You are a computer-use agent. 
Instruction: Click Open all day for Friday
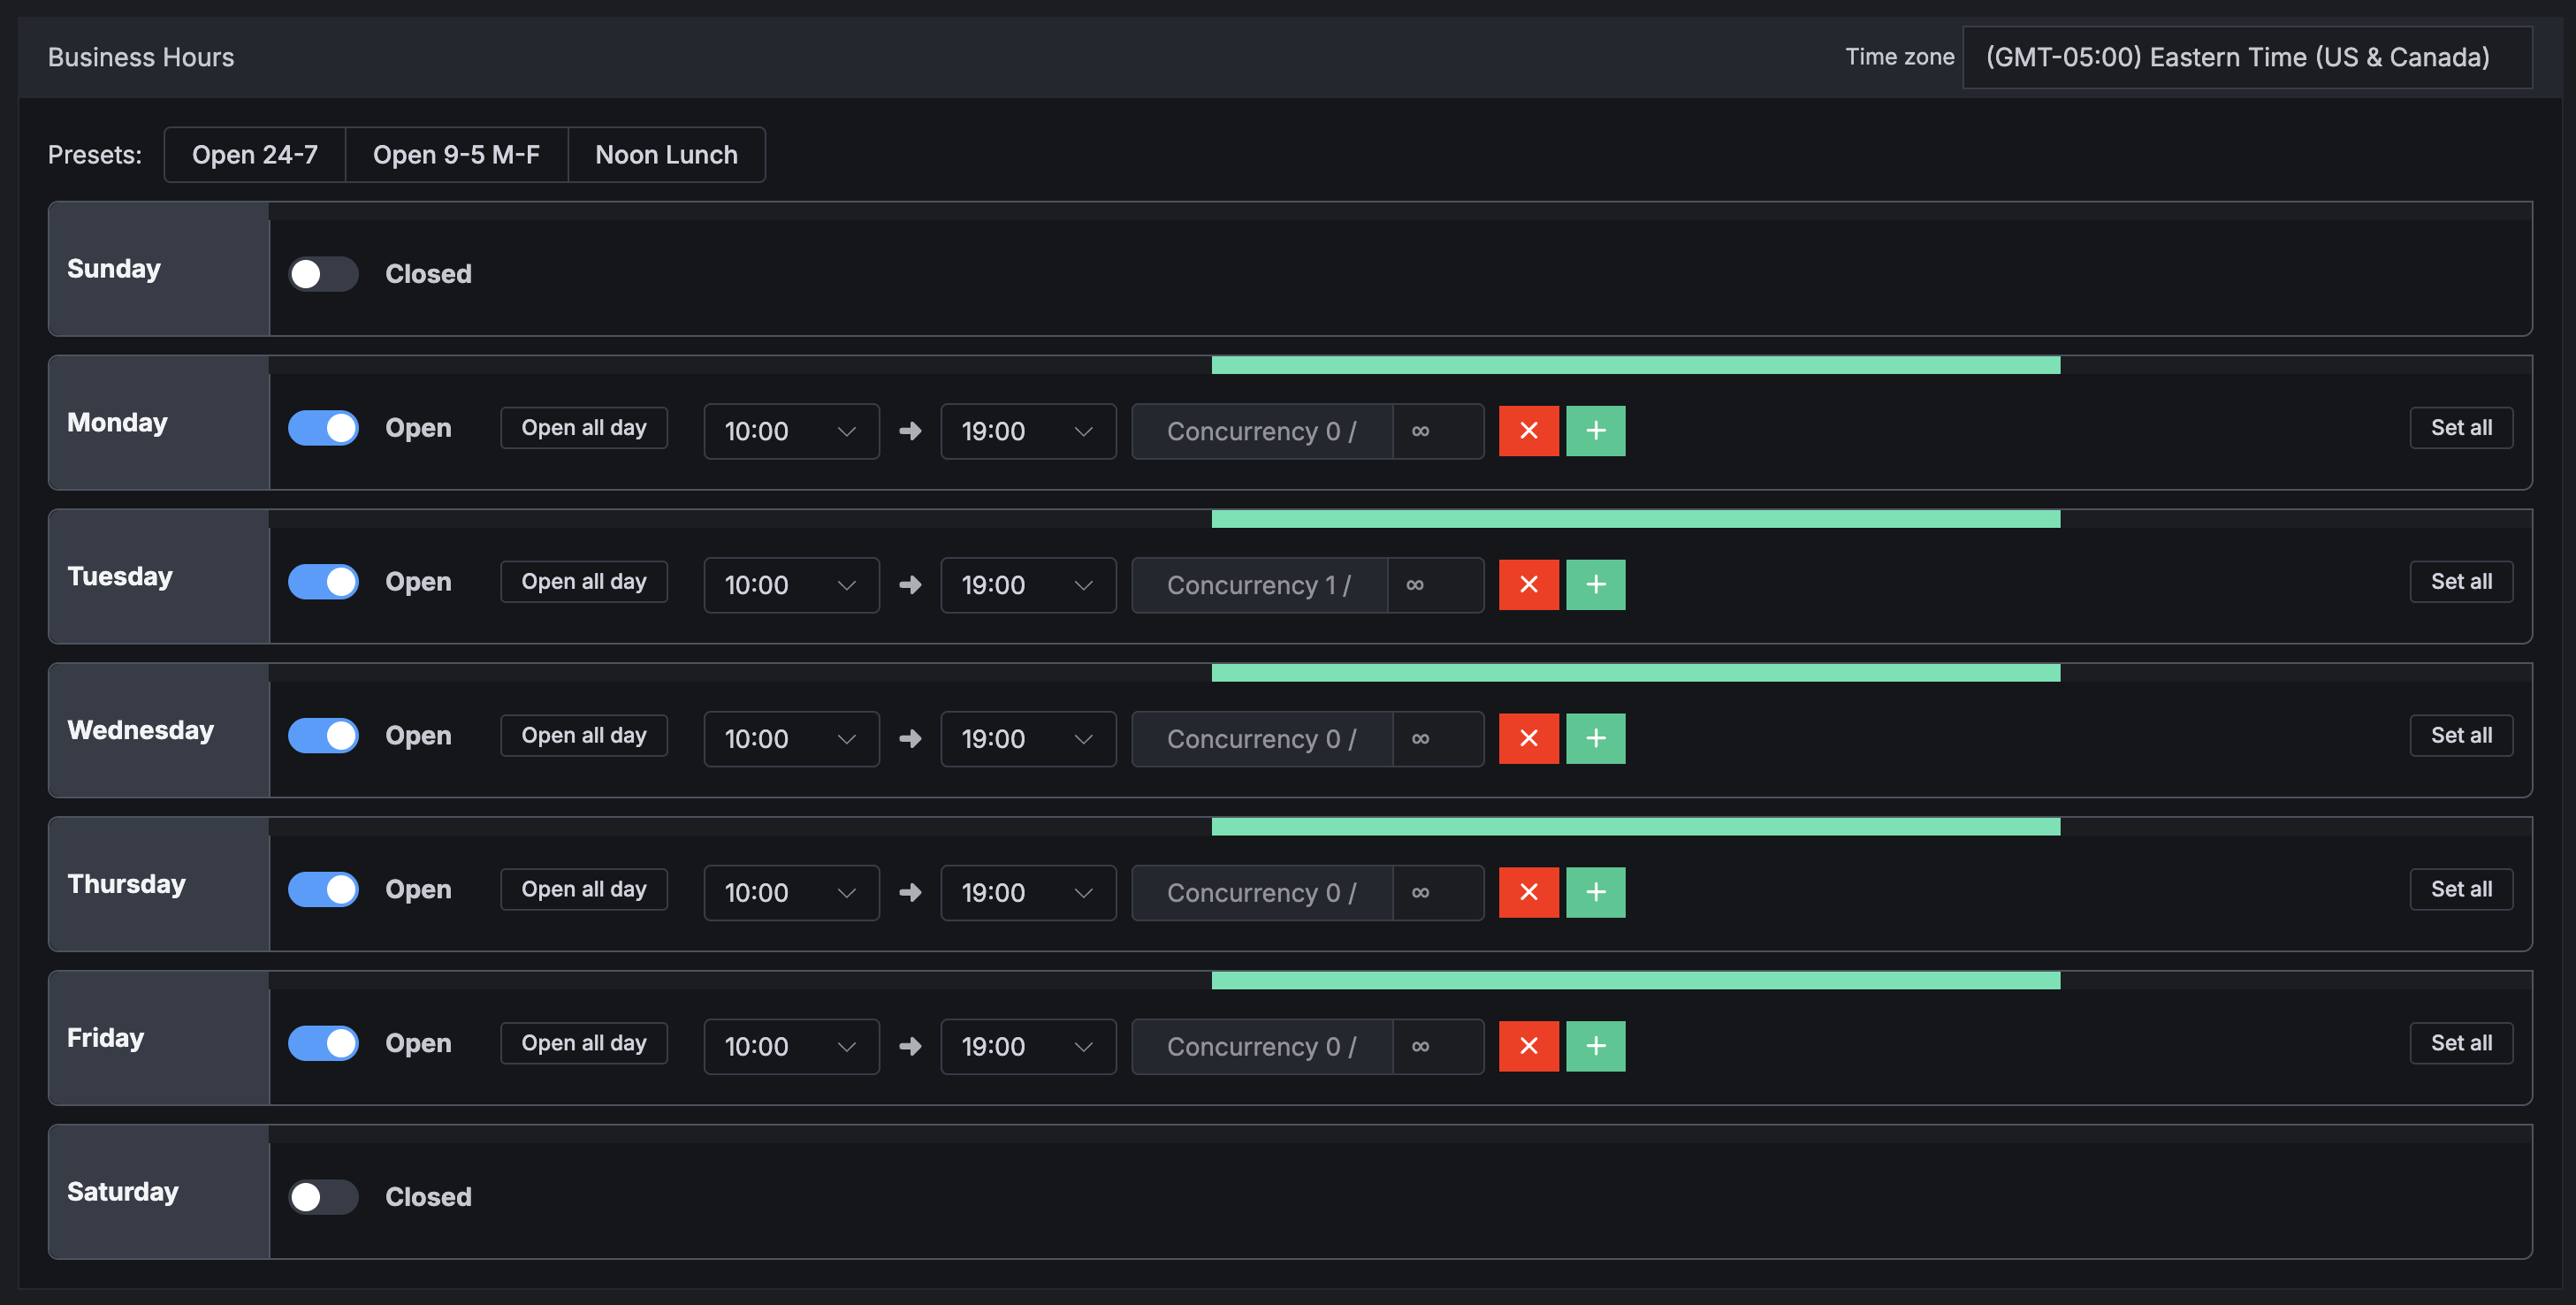click(x=584, y=1044)
